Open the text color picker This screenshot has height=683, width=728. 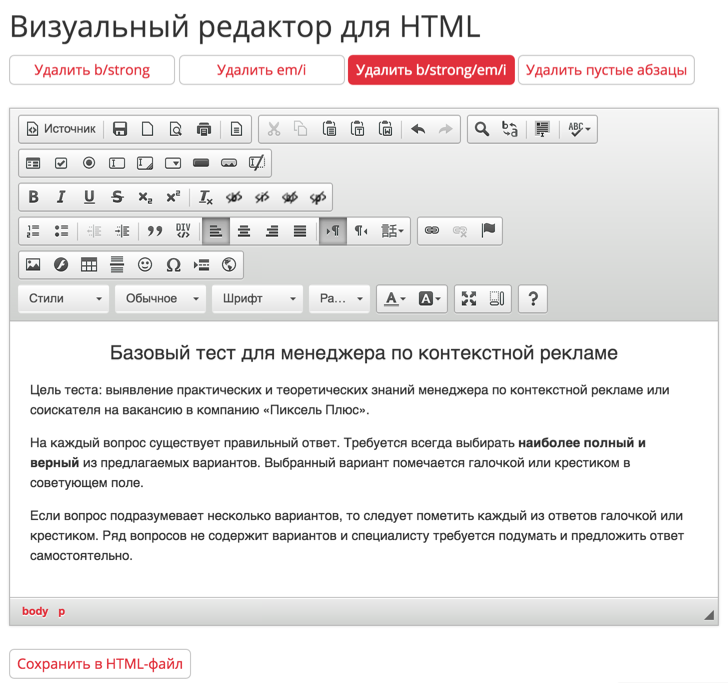(395, 299)
